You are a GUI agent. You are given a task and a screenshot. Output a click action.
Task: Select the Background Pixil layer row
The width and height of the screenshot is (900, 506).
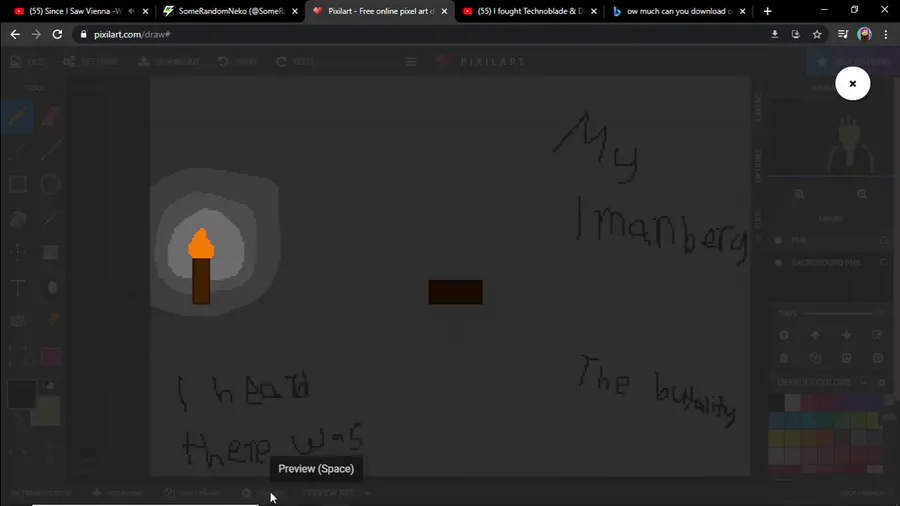click(x=831, y=263)
